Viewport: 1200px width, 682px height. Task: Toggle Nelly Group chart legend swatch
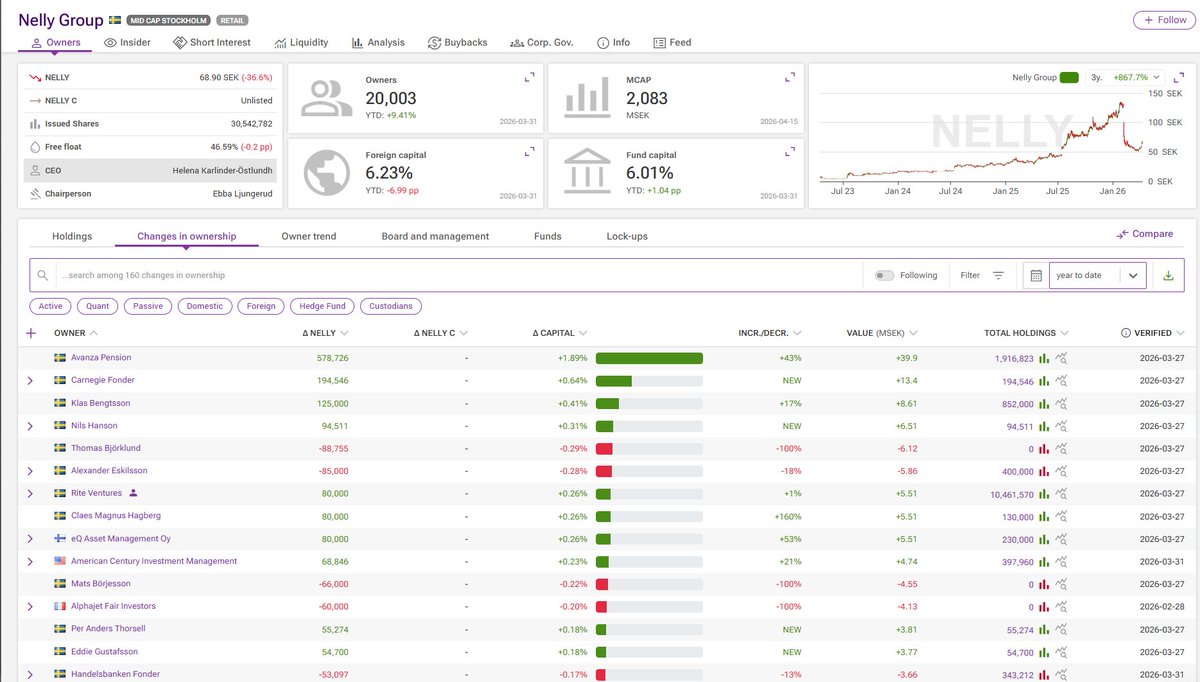point(1069,77)
